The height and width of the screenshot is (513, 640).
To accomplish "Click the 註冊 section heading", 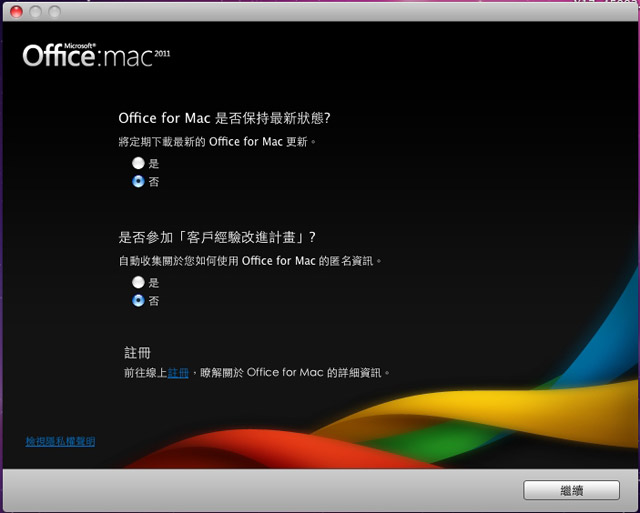I will (137, 353).
